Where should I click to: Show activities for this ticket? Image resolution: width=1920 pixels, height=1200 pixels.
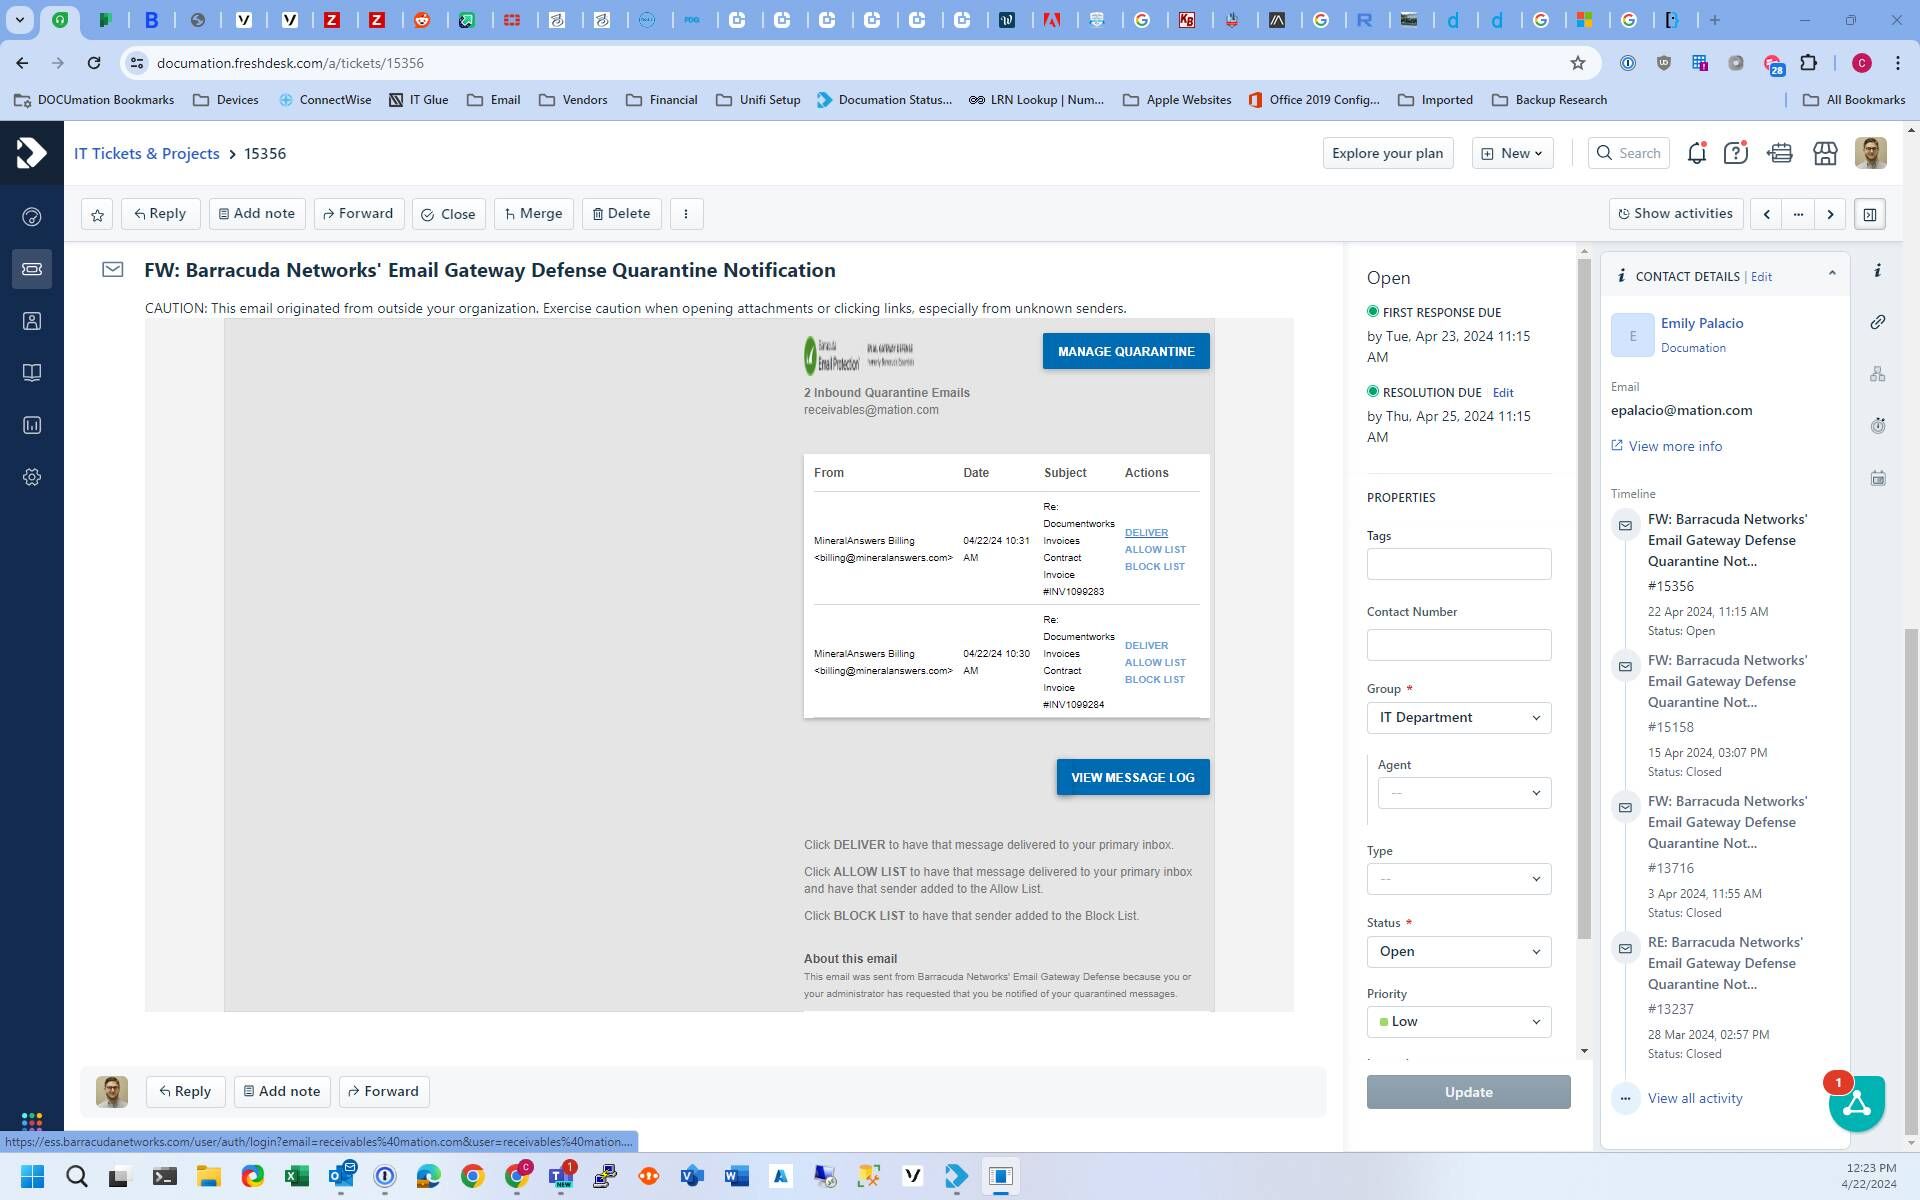[x=1675, y=214]
